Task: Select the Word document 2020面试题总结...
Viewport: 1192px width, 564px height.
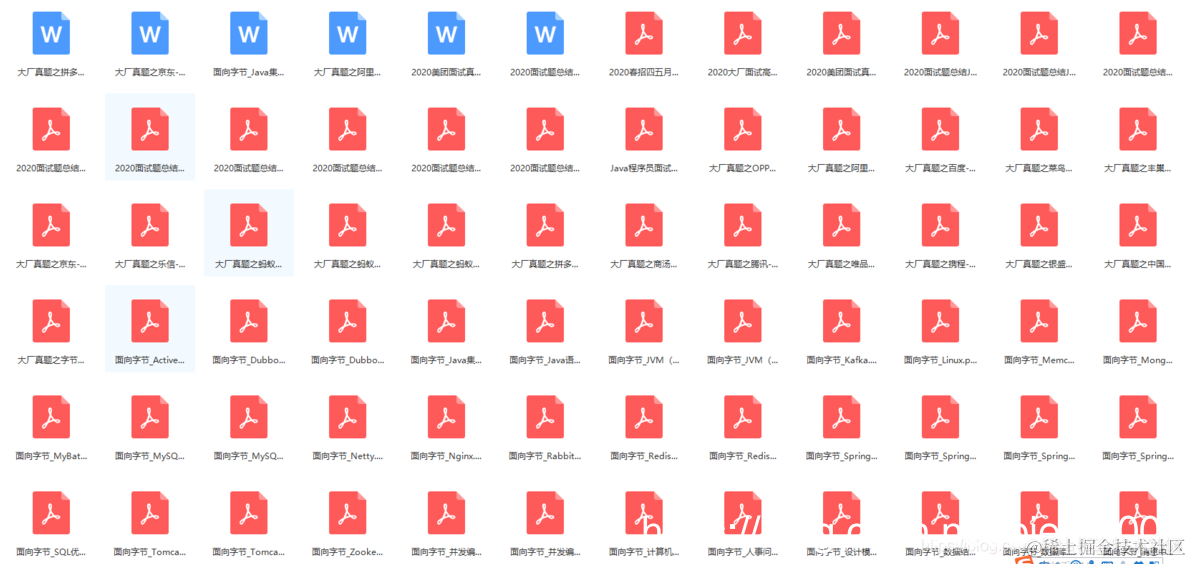Action: 545,33
